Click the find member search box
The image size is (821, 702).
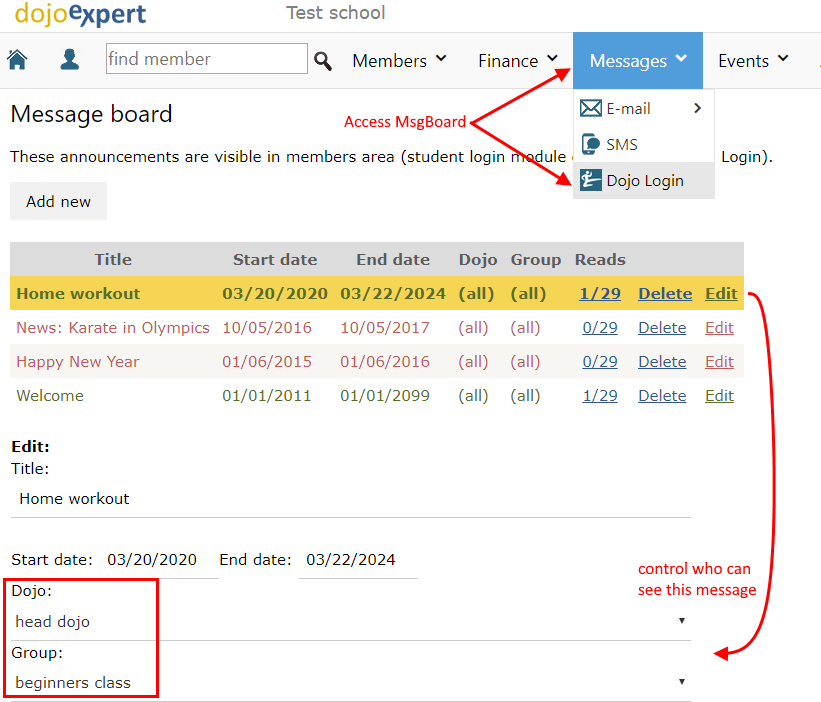coord(206,59)
